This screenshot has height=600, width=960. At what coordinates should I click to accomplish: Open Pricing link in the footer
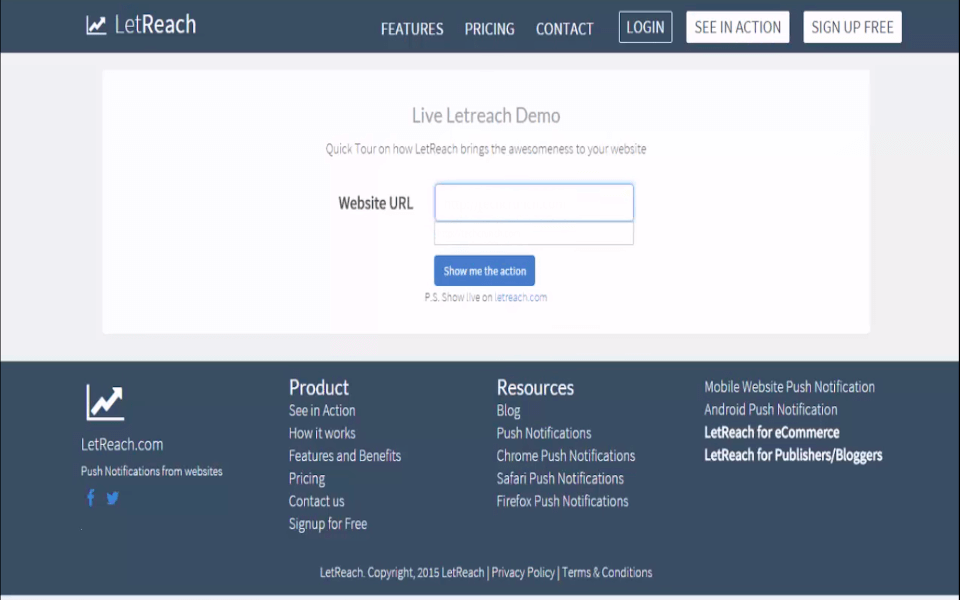click(307, 478)
